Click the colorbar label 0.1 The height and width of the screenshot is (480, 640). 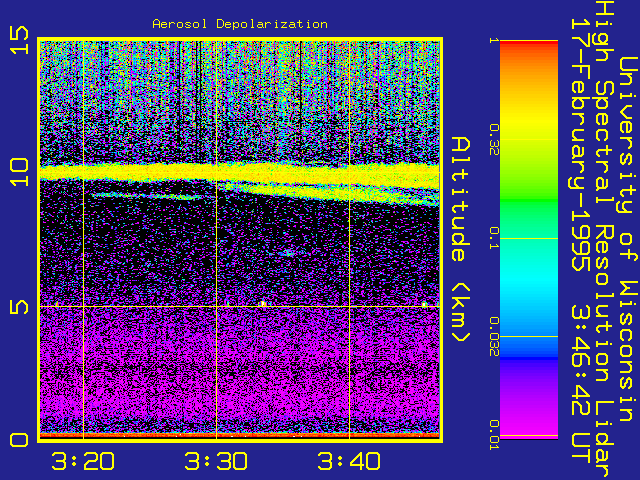click(x=494, y=238)
